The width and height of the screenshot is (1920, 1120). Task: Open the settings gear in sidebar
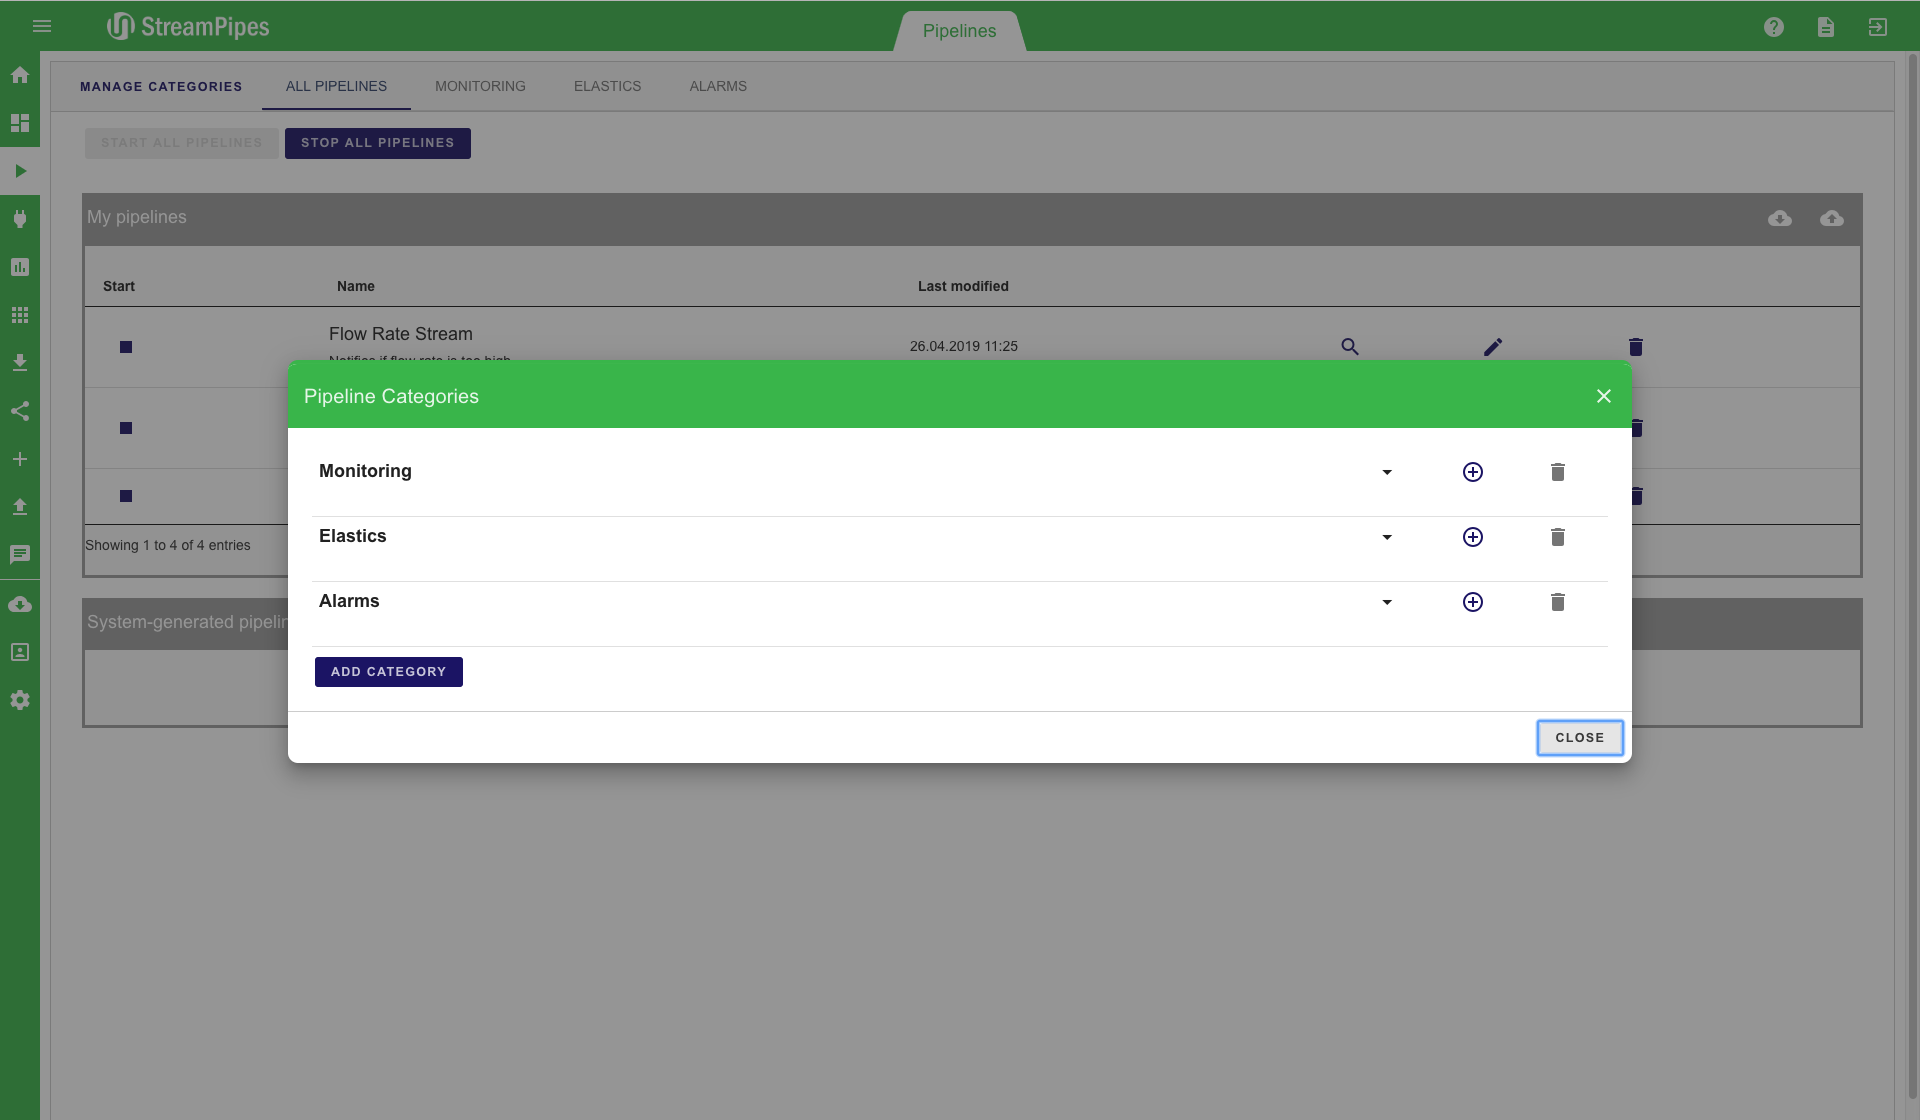point(20,700)
